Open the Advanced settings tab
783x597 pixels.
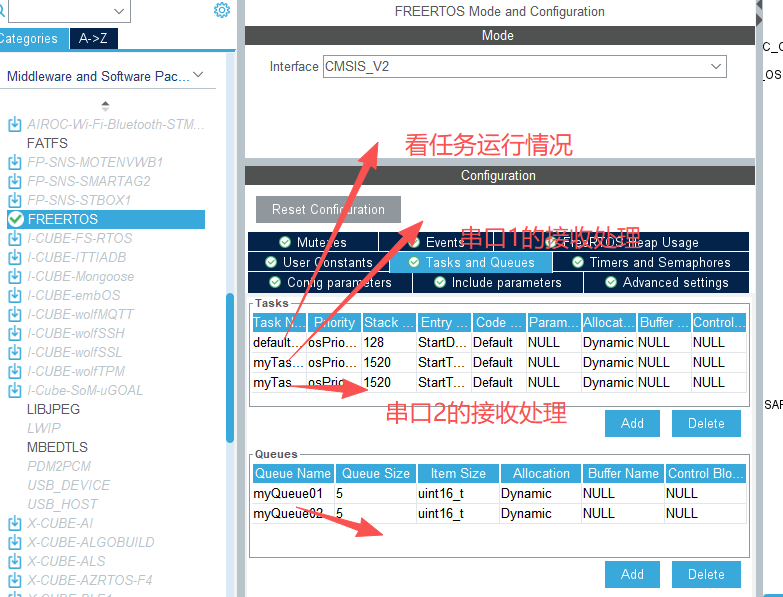coord(667,282)
